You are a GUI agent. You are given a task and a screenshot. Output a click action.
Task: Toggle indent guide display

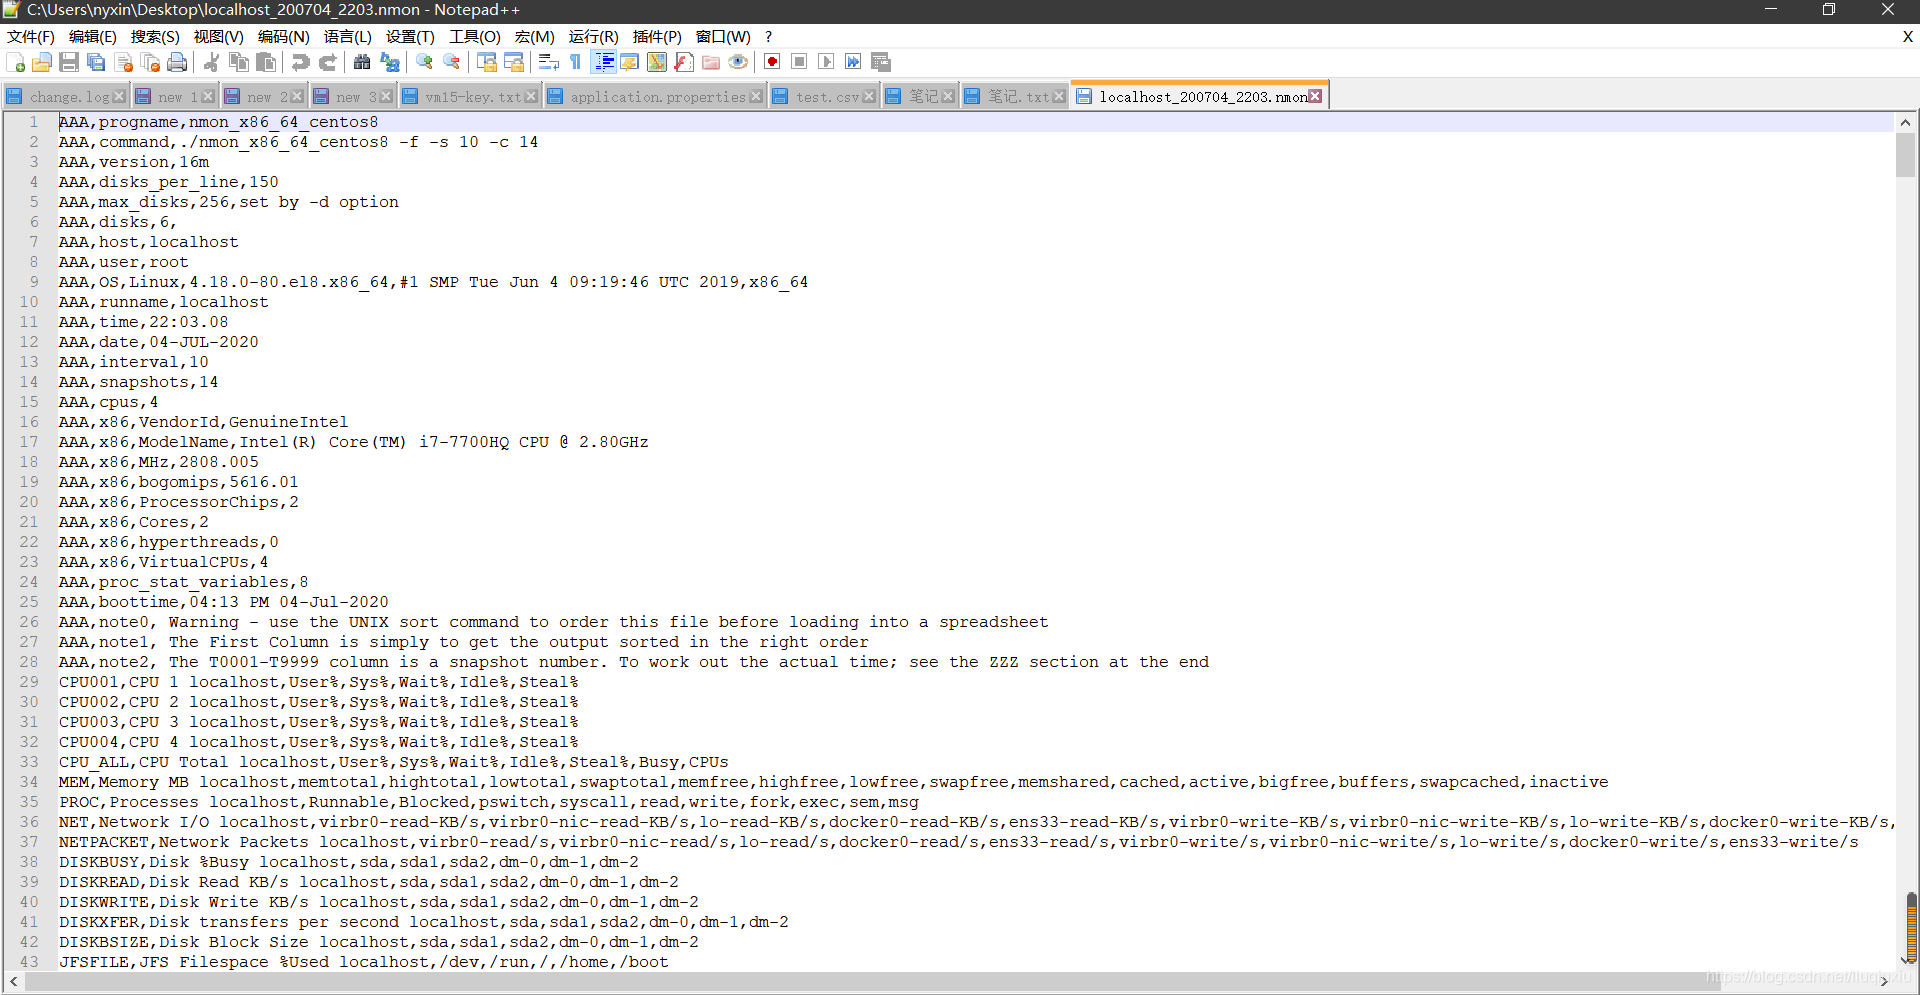point(604,62)
